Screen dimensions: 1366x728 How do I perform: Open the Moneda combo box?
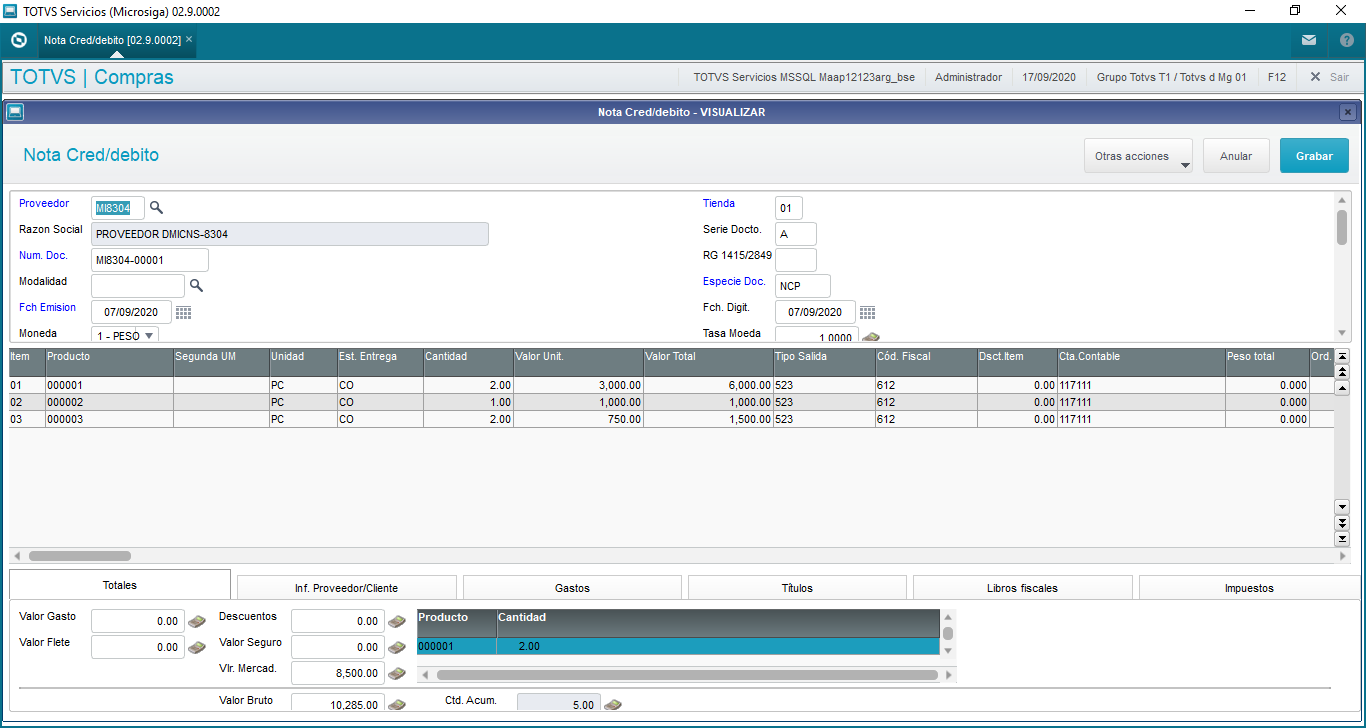(x=125, y=336)
